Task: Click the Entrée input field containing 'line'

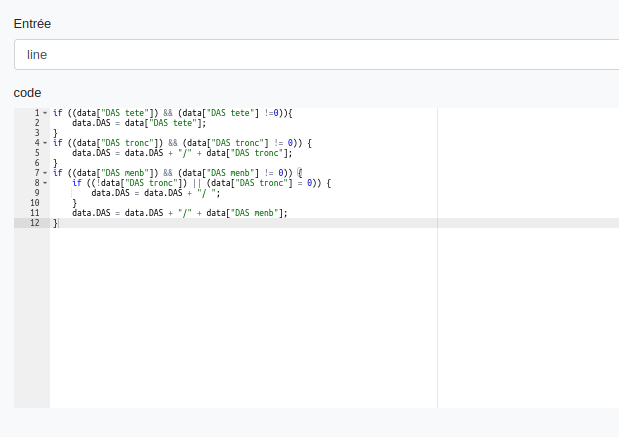Action: coord(316,55)
